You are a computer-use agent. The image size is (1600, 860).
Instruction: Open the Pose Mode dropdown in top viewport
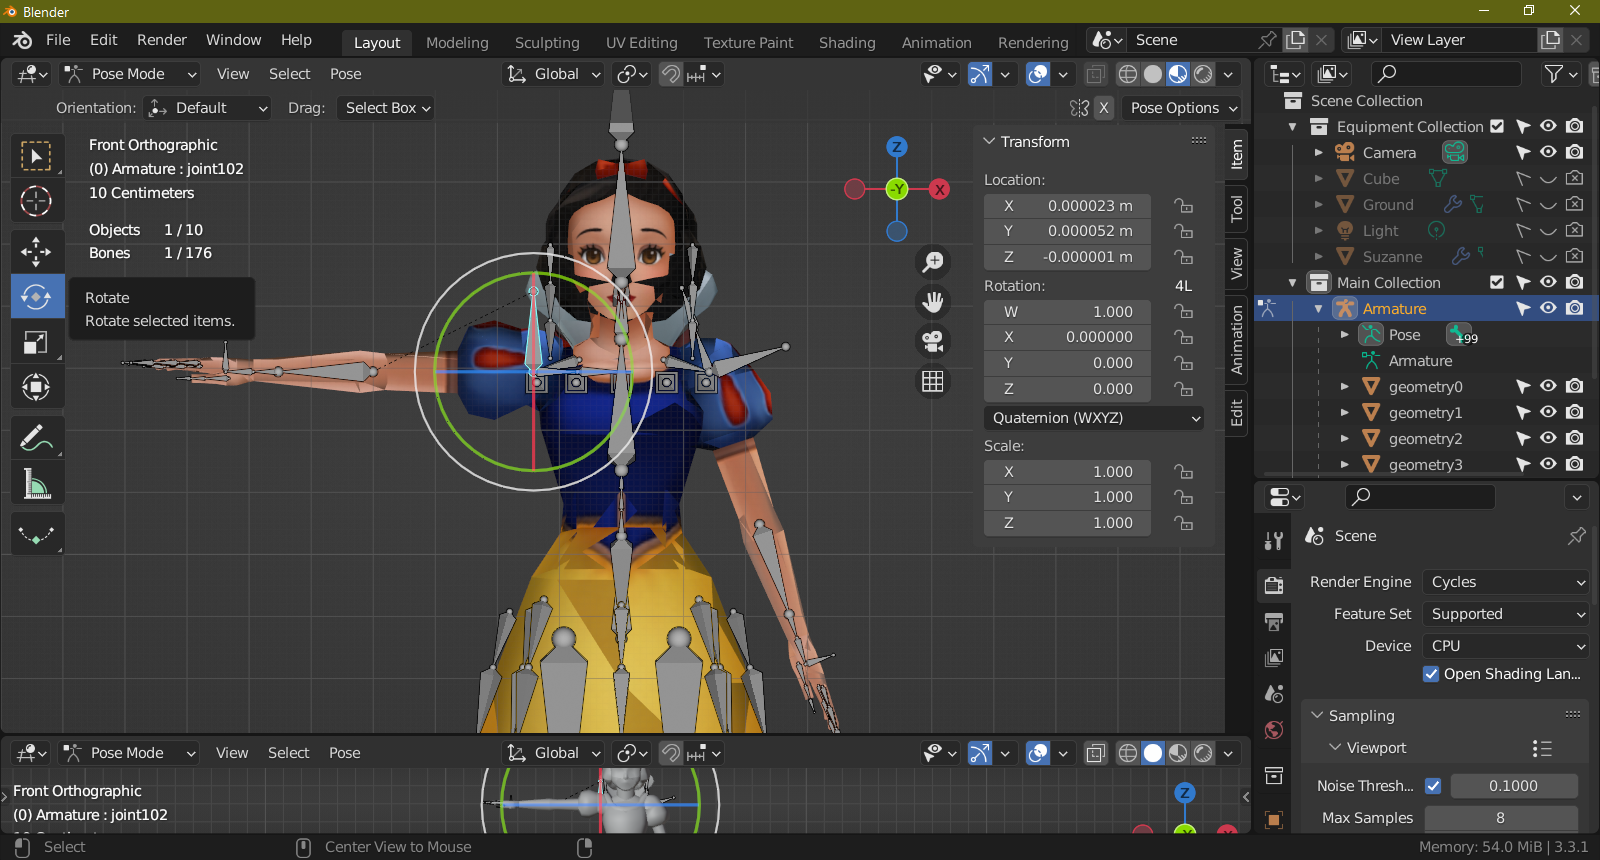pyautogui.click(x=130, y=74)
